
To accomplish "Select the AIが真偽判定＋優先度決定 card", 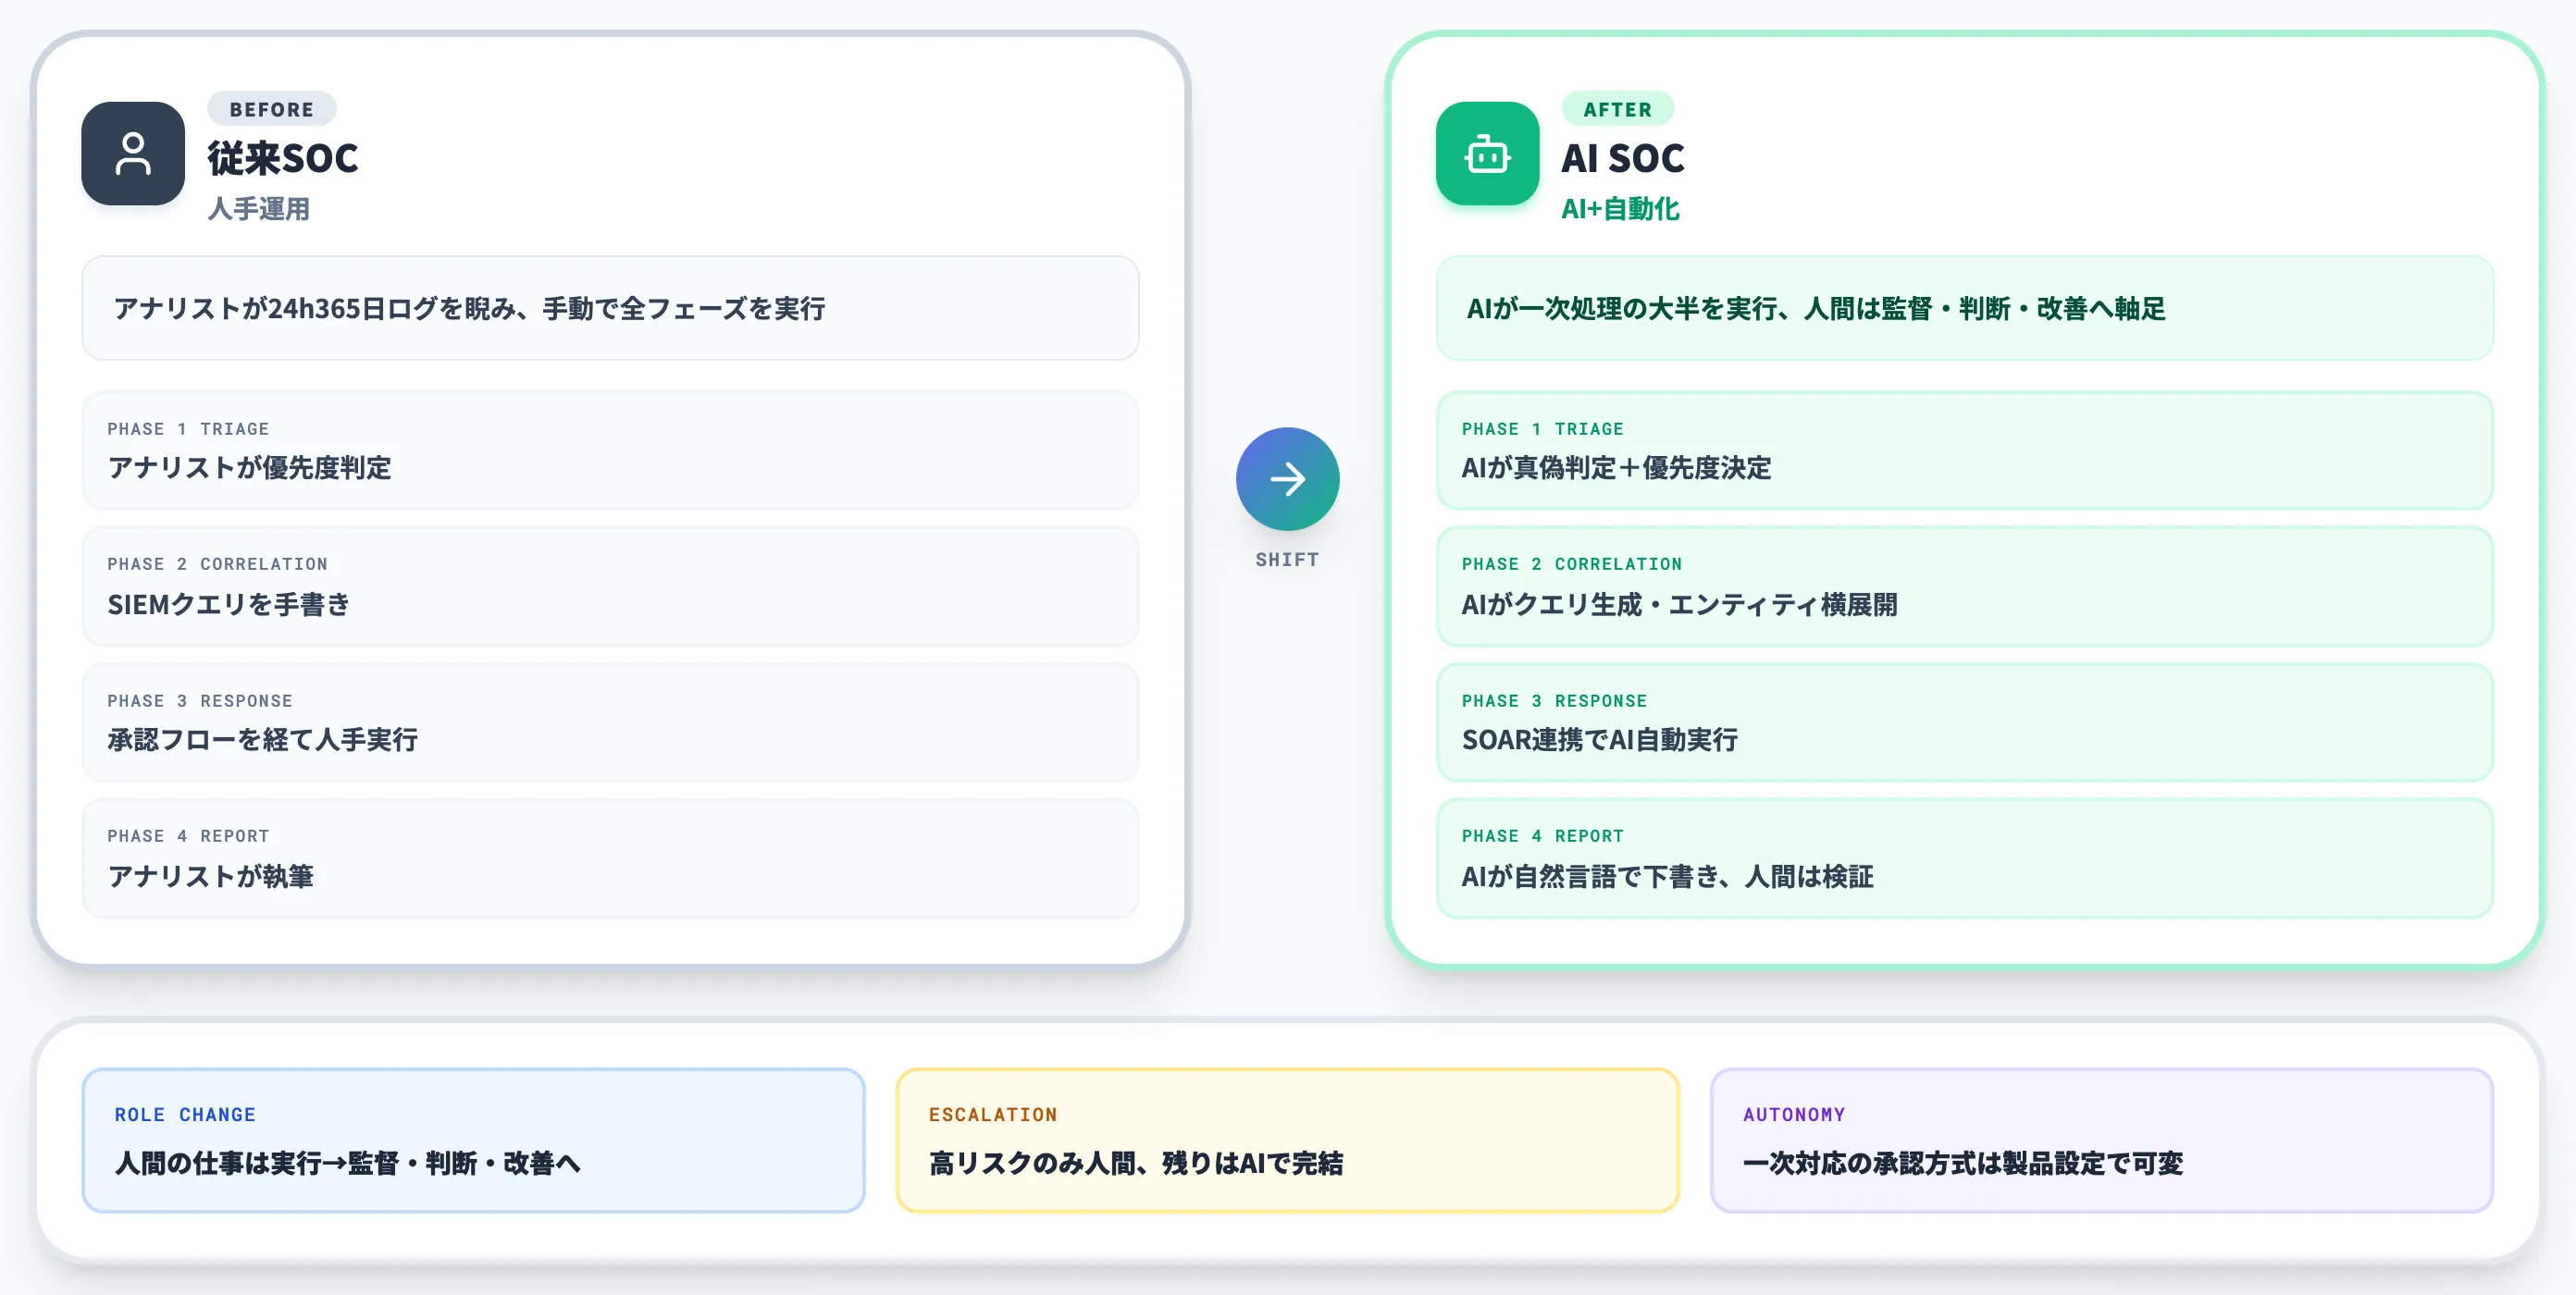I will coord(1964,450).
